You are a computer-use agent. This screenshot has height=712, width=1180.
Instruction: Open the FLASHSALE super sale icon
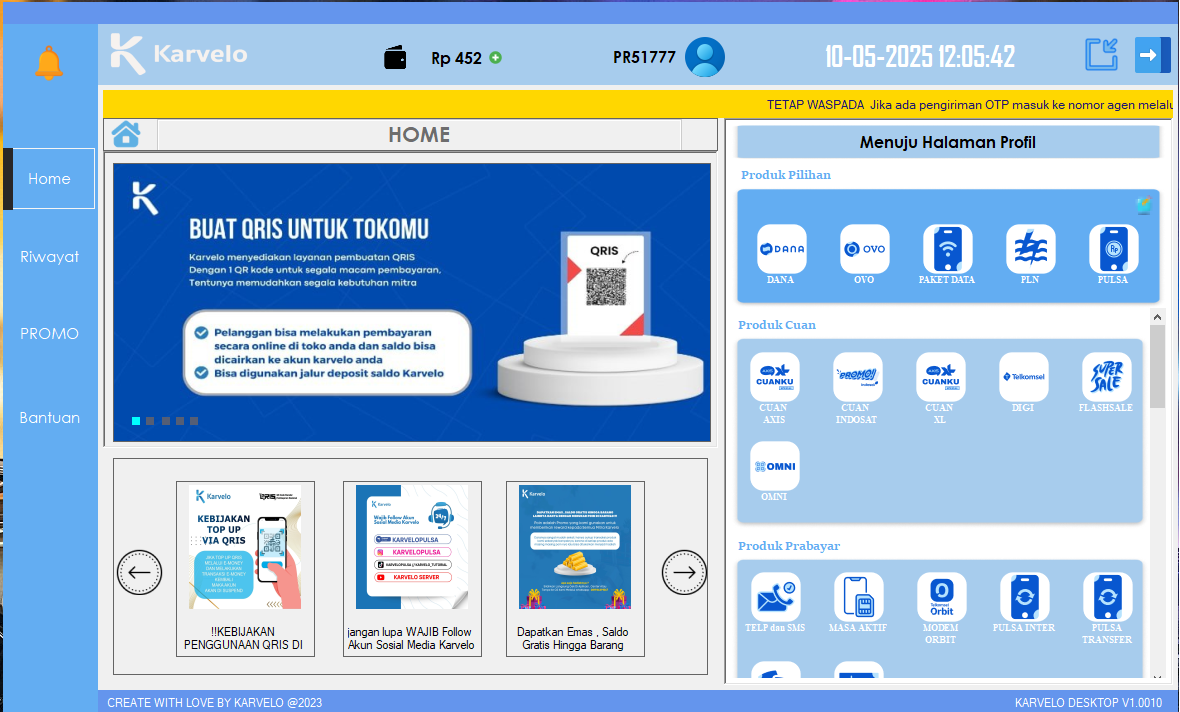[x=1106, y=377]
